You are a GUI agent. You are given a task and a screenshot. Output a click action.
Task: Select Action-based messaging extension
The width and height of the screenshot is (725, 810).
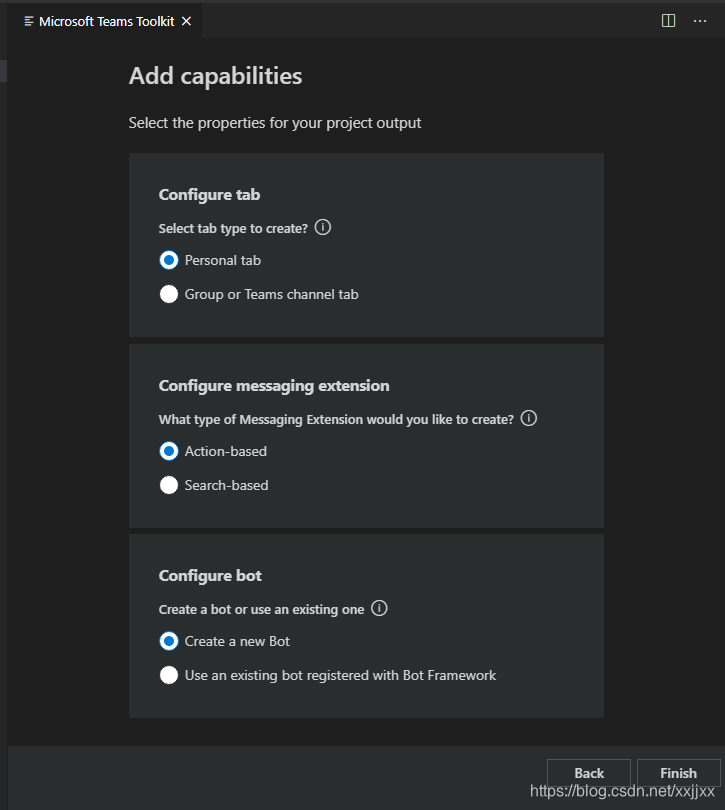[x=169, y=451]
